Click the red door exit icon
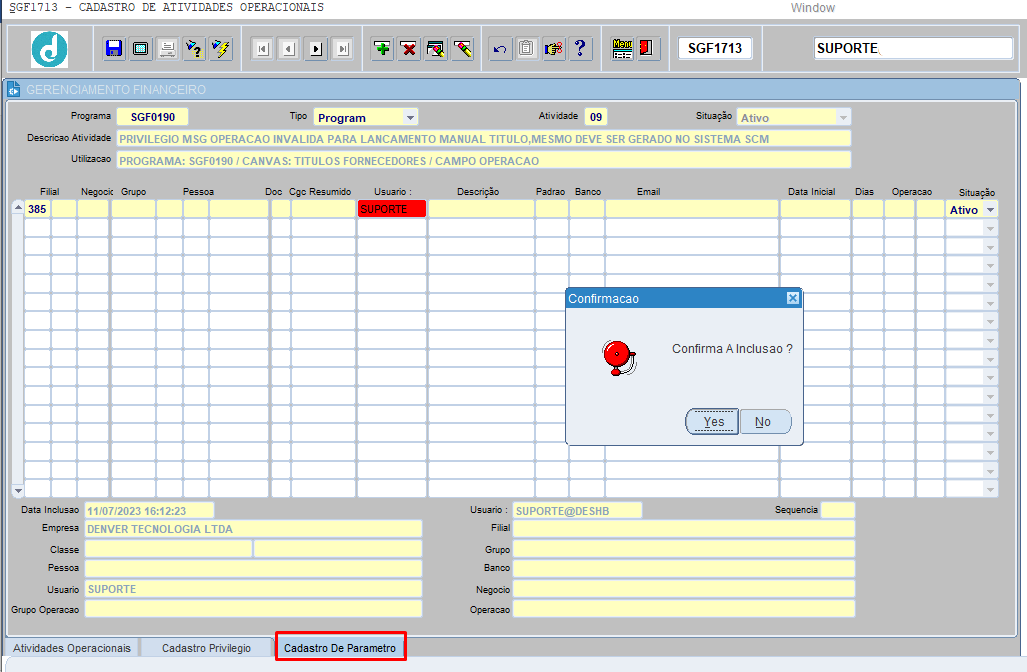This screenshot has width=1027, height=672. 647,48
